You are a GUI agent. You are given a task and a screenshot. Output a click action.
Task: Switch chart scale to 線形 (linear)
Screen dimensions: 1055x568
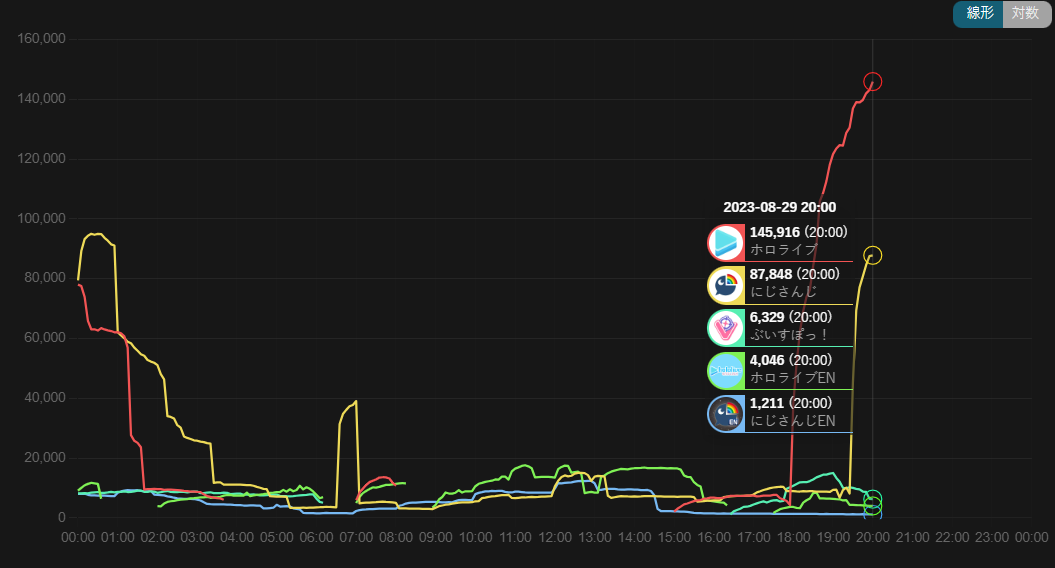[978, 13]
